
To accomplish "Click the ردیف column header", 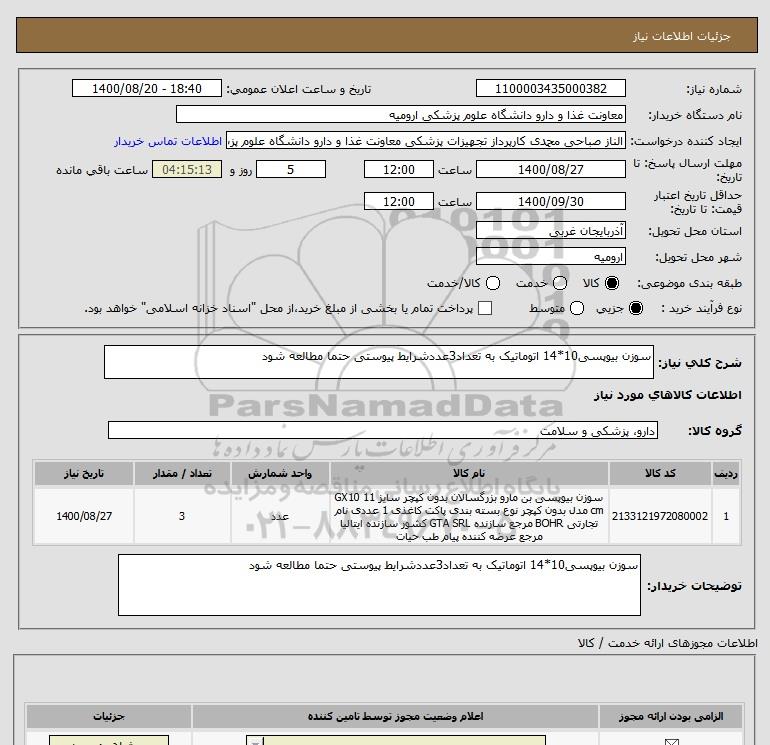I will (x=726, y=473).
